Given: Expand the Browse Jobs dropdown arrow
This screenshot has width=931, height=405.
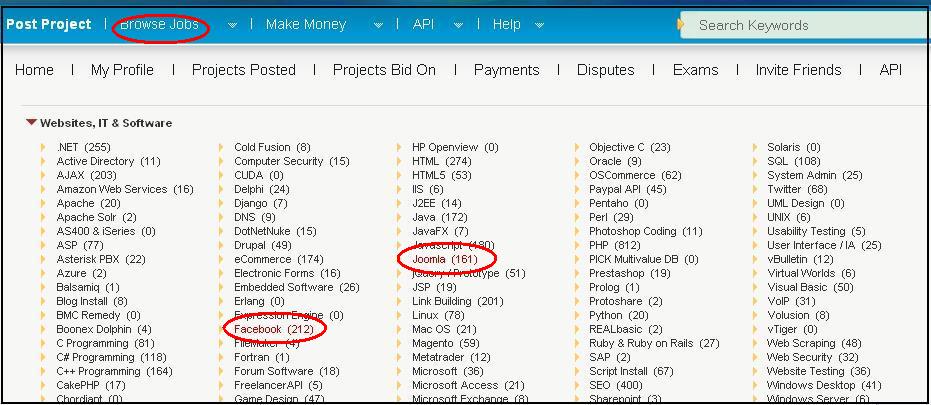Looking at the screenshot, I should pyautogui.click(x=233, y=26).
